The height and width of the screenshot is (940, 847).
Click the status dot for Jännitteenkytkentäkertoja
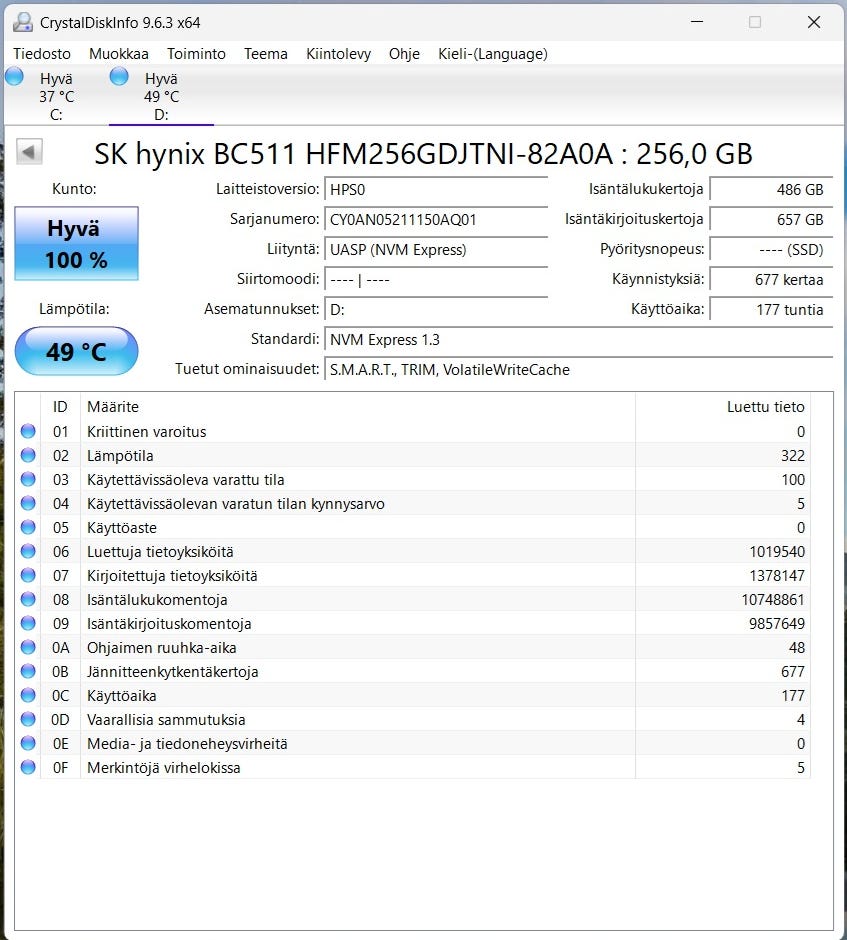[28, 671]
